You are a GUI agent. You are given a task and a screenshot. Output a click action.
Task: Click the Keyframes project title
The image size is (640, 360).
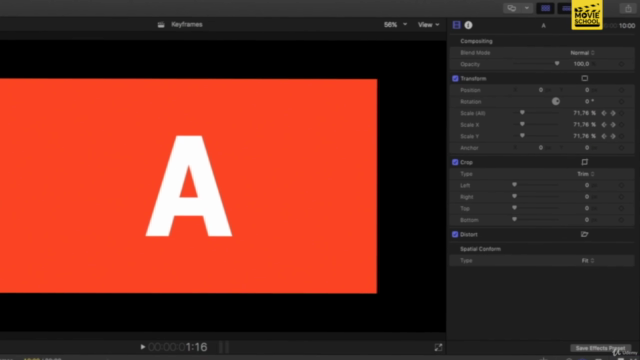tap(187, 24)
